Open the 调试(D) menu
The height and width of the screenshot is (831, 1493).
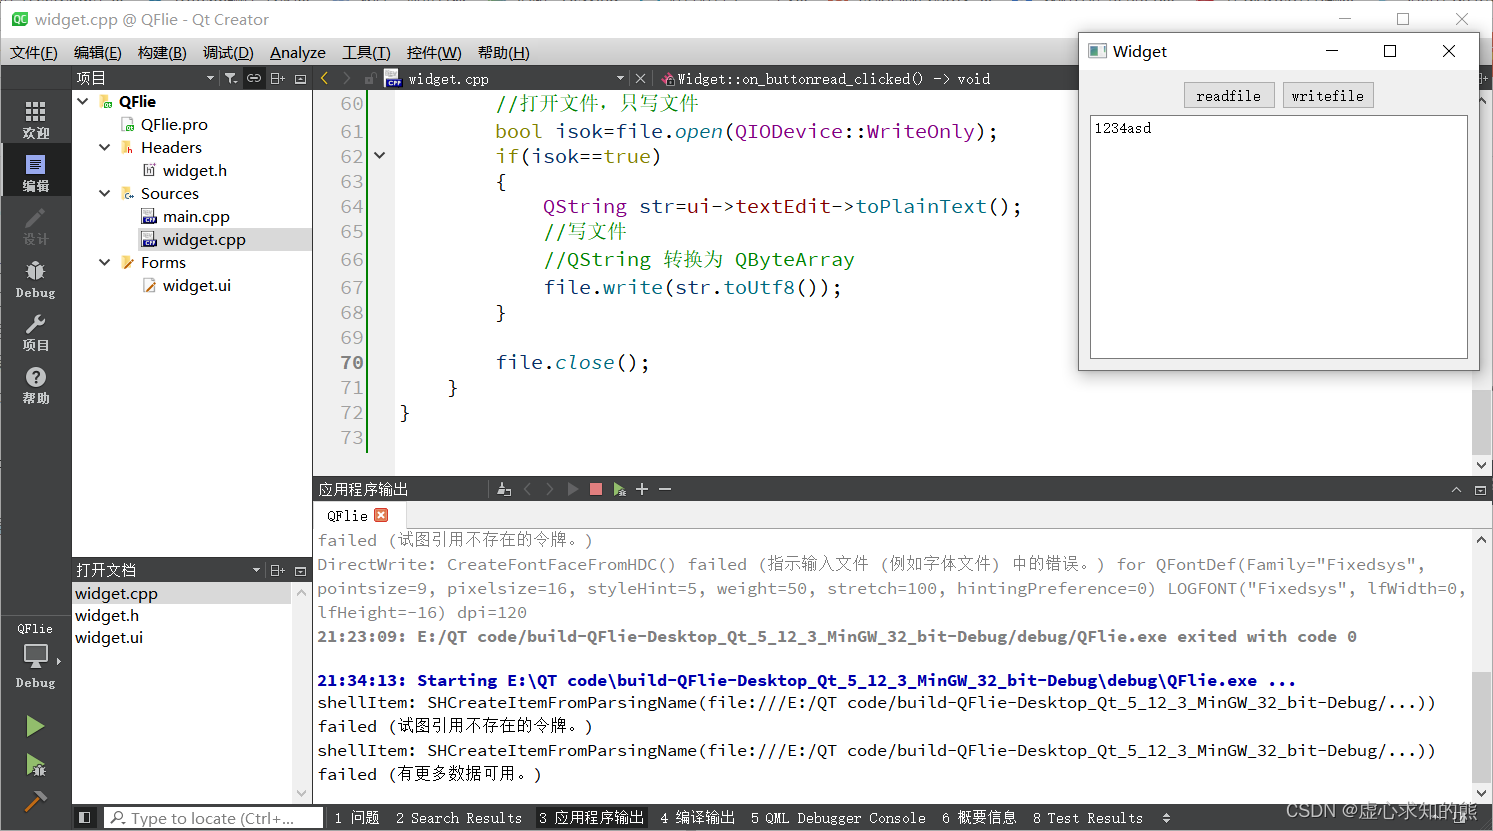pyautogui.click(x=228, y=52)
